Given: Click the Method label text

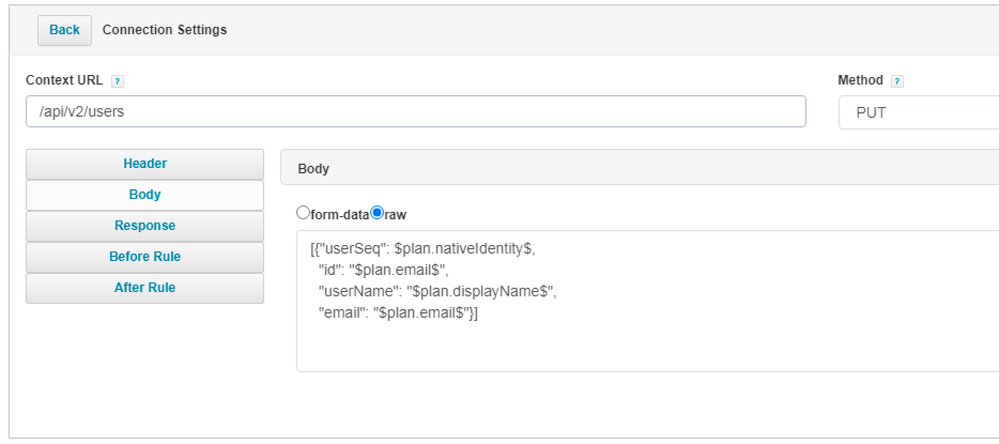Looking at the screenshot, I should [x=860, y=80].
